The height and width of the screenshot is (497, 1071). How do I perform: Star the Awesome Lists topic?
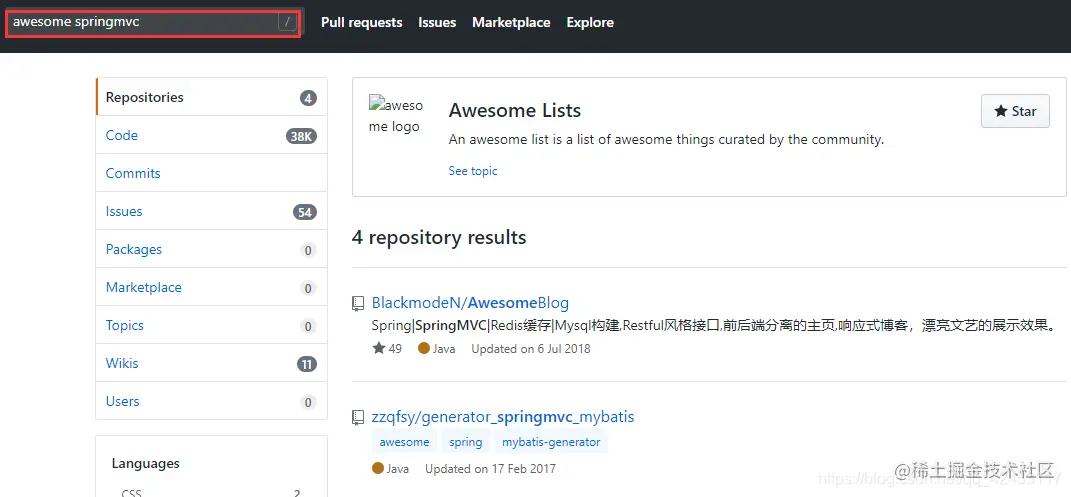pyautogui.click(x=1015, y=111)
